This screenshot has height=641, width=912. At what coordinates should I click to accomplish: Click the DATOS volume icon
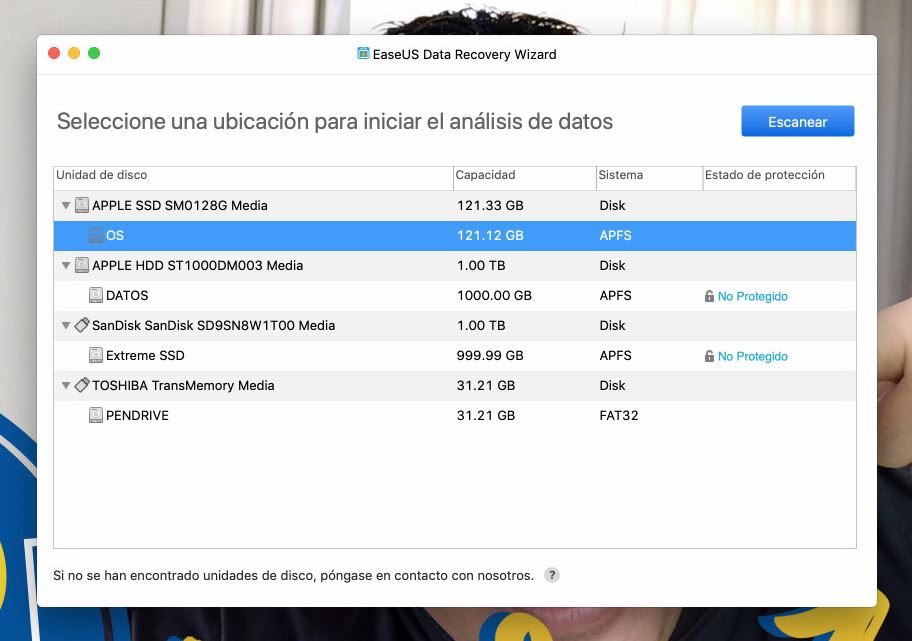[96, 295]
